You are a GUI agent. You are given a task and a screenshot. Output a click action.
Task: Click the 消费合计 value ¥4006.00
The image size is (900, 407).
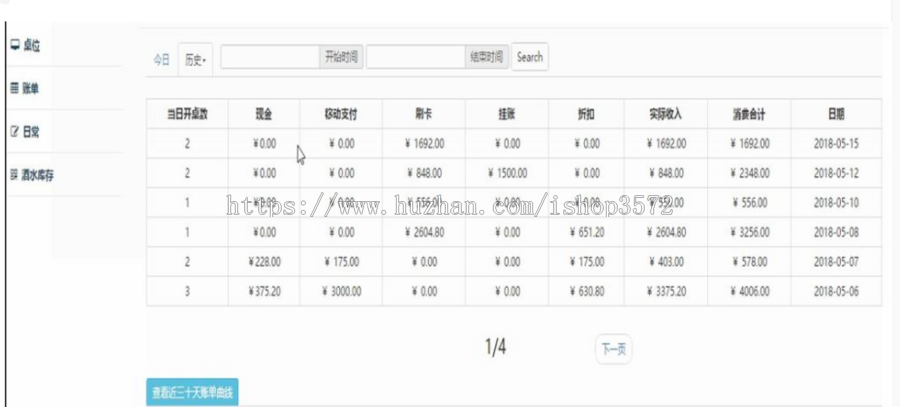[749, 292]
